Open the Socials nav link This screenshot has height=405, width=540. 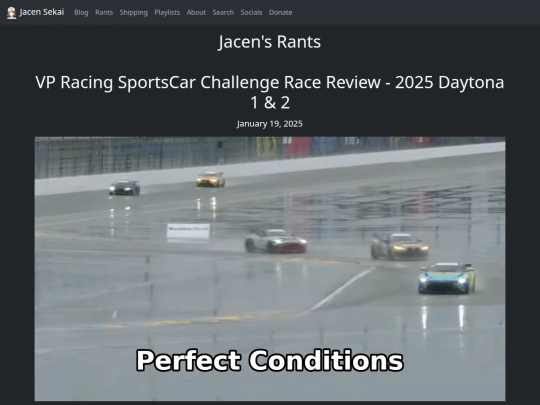tap(251, 13)
